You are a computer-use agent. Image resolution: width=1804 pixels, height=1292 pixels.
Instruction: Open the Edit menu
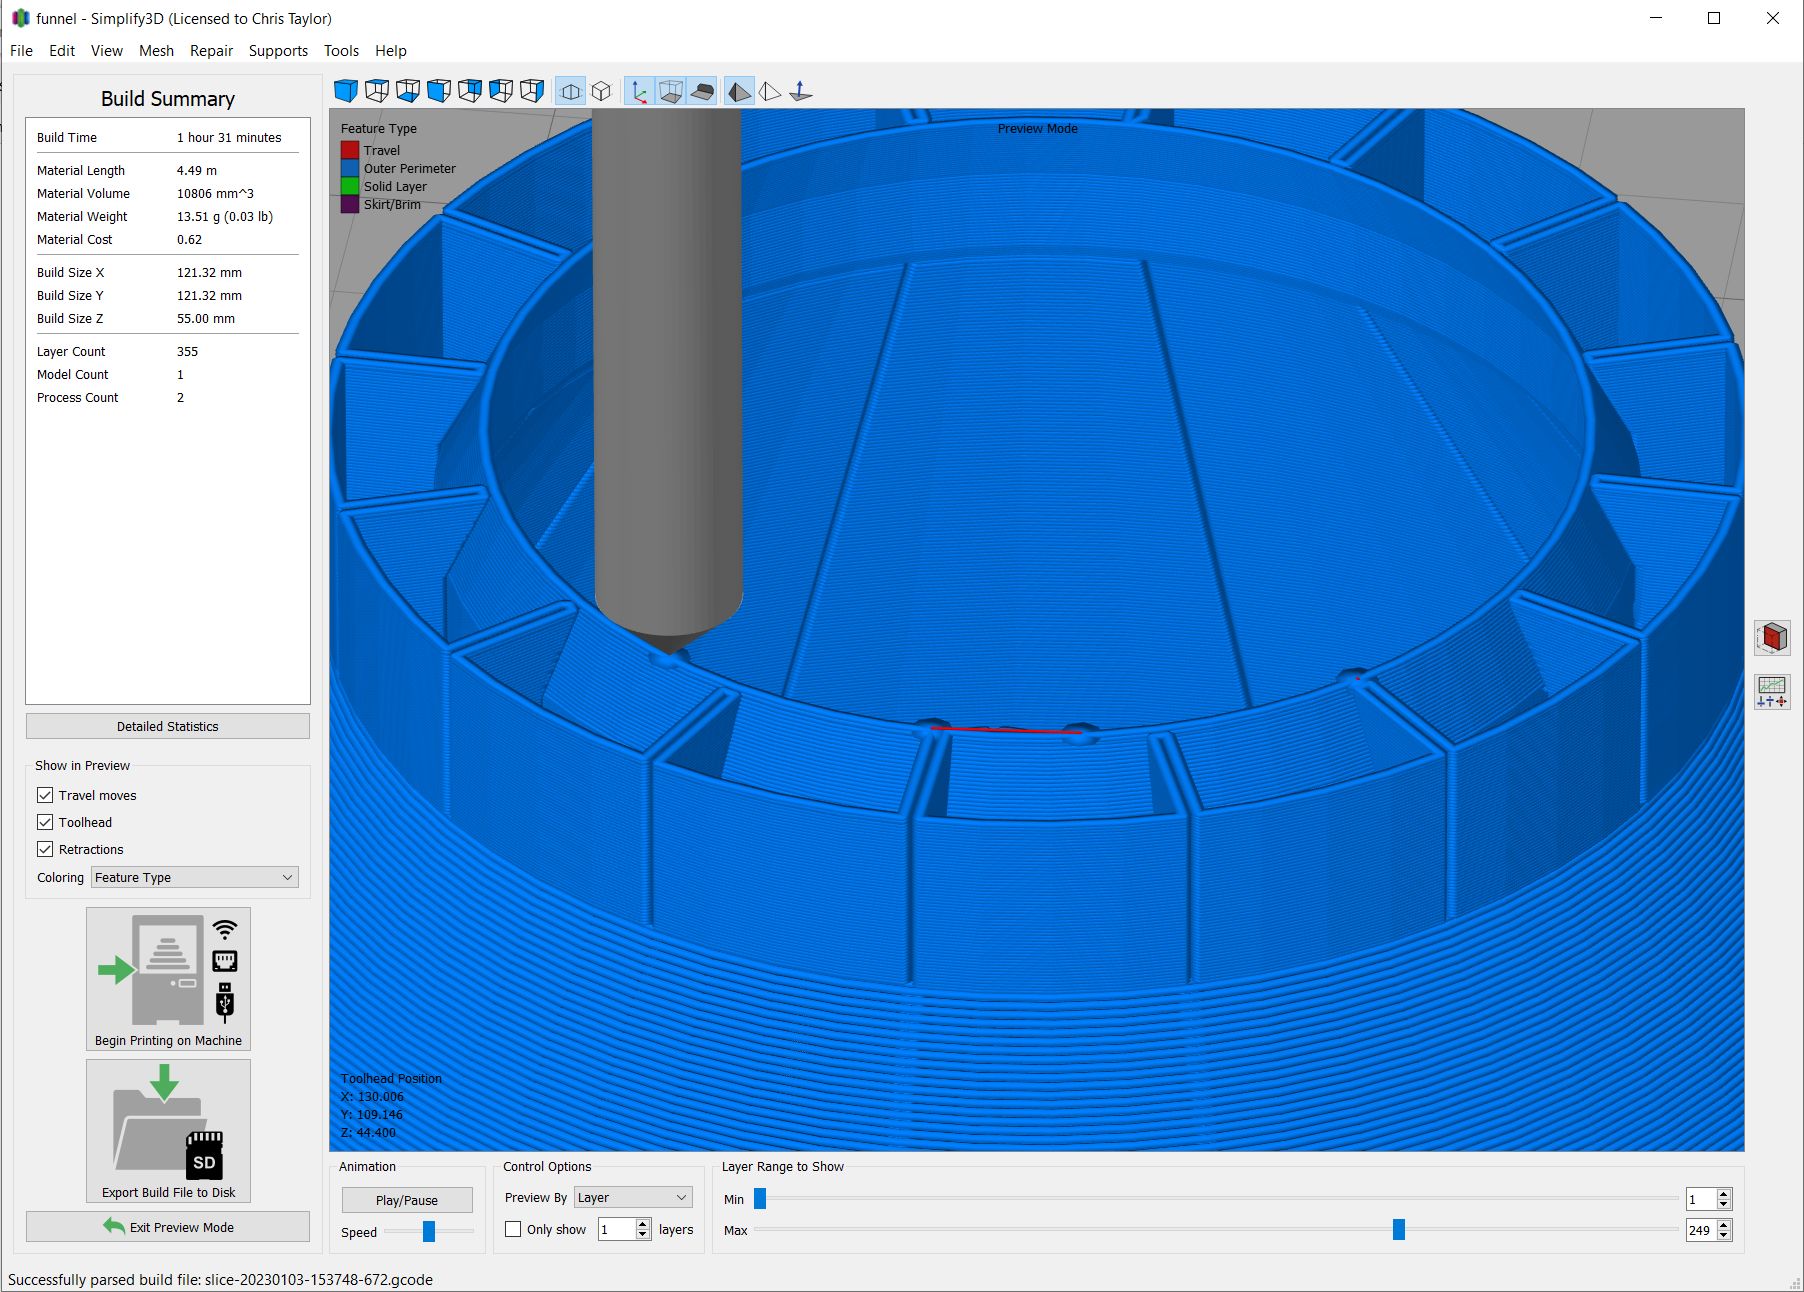[x=62, y=51]
